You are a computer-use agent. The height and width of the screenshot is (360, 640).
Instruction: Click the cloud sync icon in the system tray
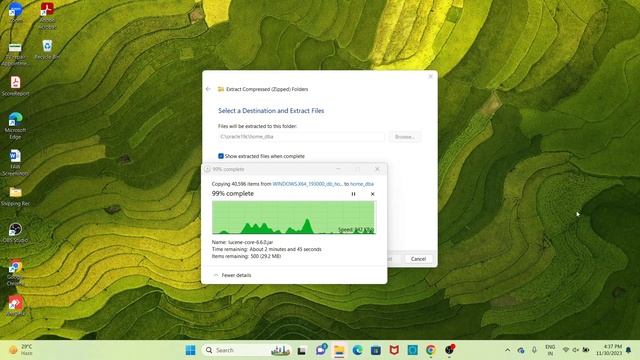pos(521,350)
